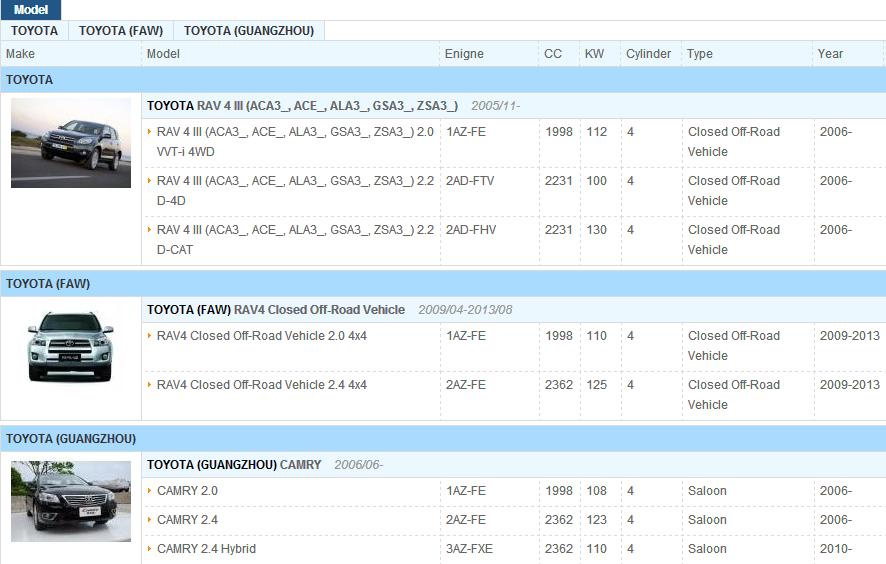The image size is (886, 564).
Task: Open the silver FAW RAV4 car image
Action: [x=71, y=346]
